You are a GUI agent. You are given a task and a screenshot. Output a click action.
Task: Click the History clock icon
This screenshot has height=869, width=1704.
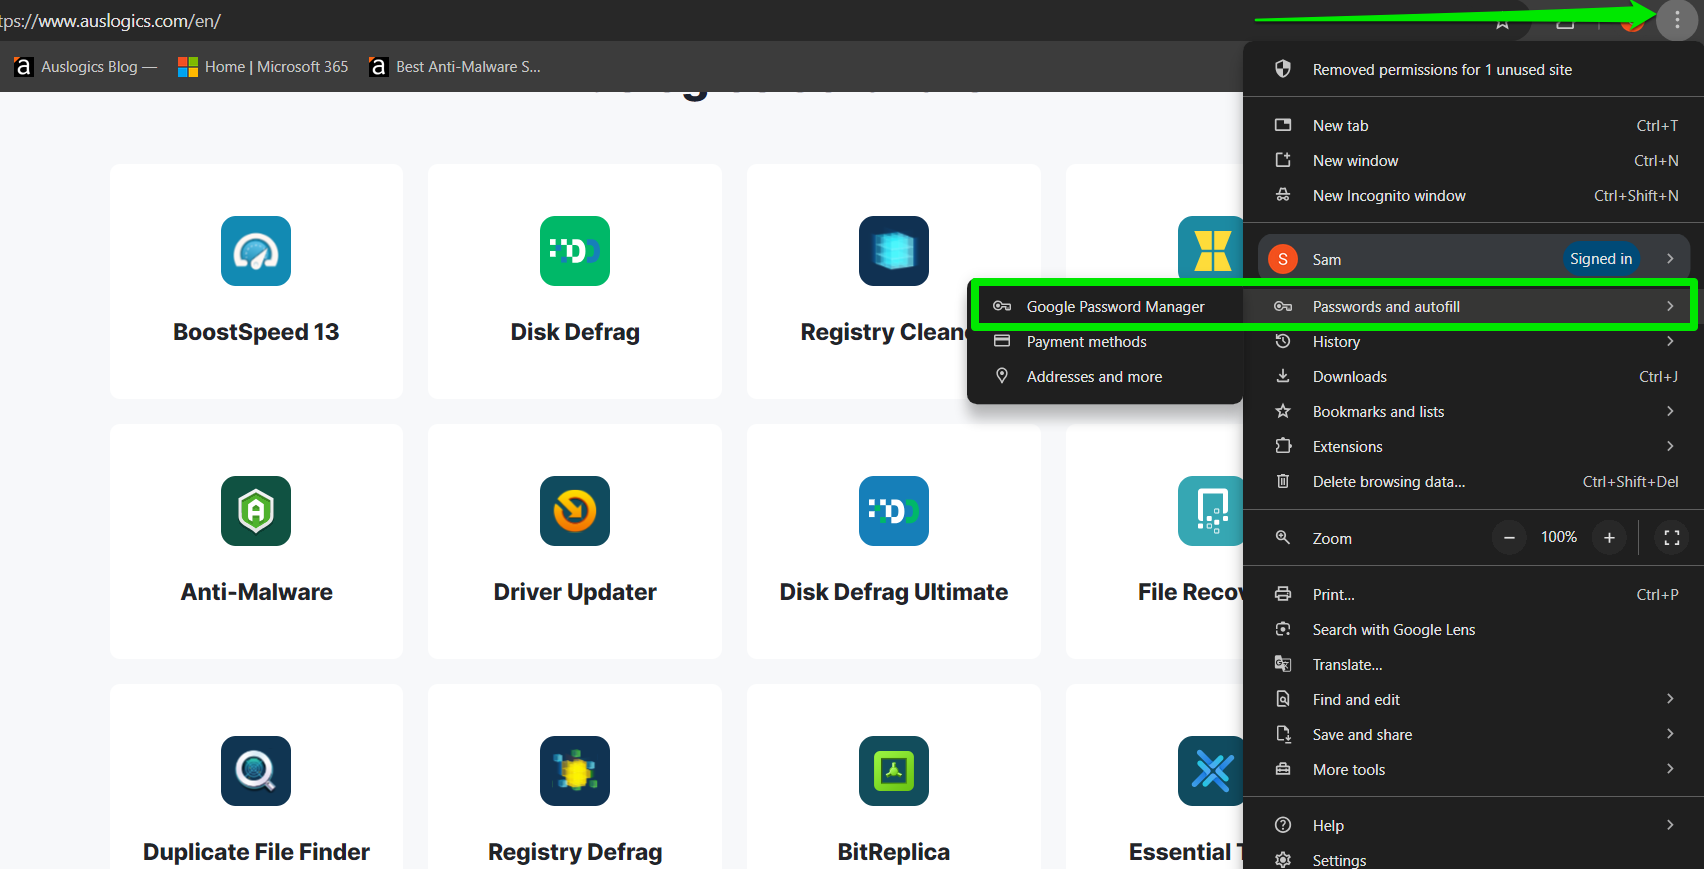1283,341
